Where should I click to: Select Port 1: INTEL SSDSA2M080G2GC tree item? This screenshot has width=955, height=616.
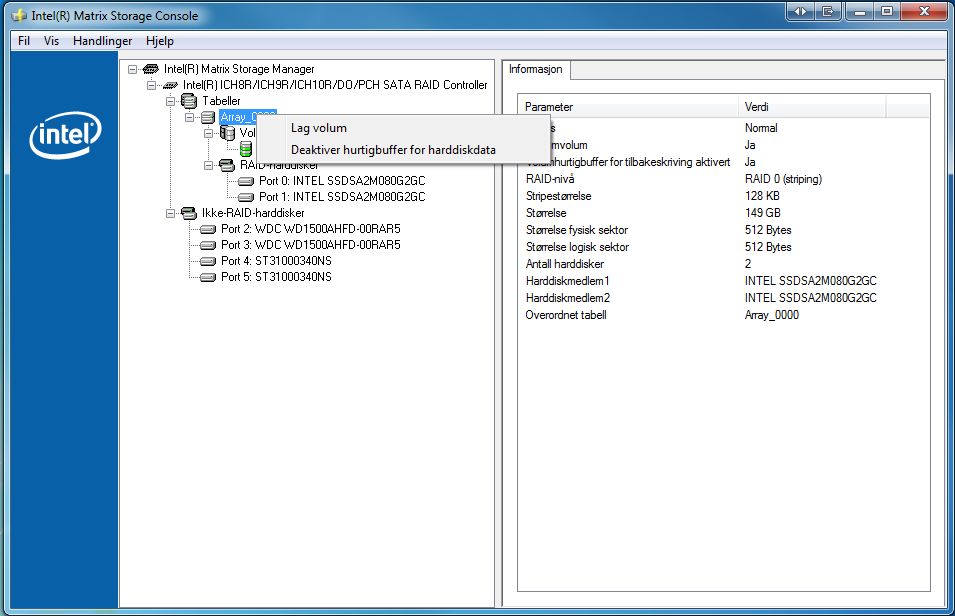[342, 197]
